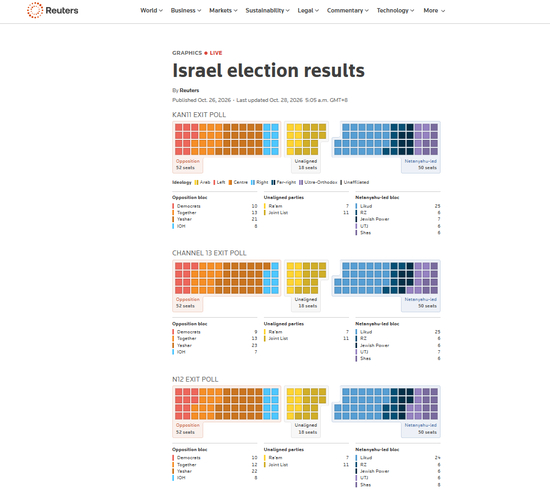The image size is (550, 489).
Task: Click the Likud row in KAN11 poll table
Action: (x=398, y=206)
